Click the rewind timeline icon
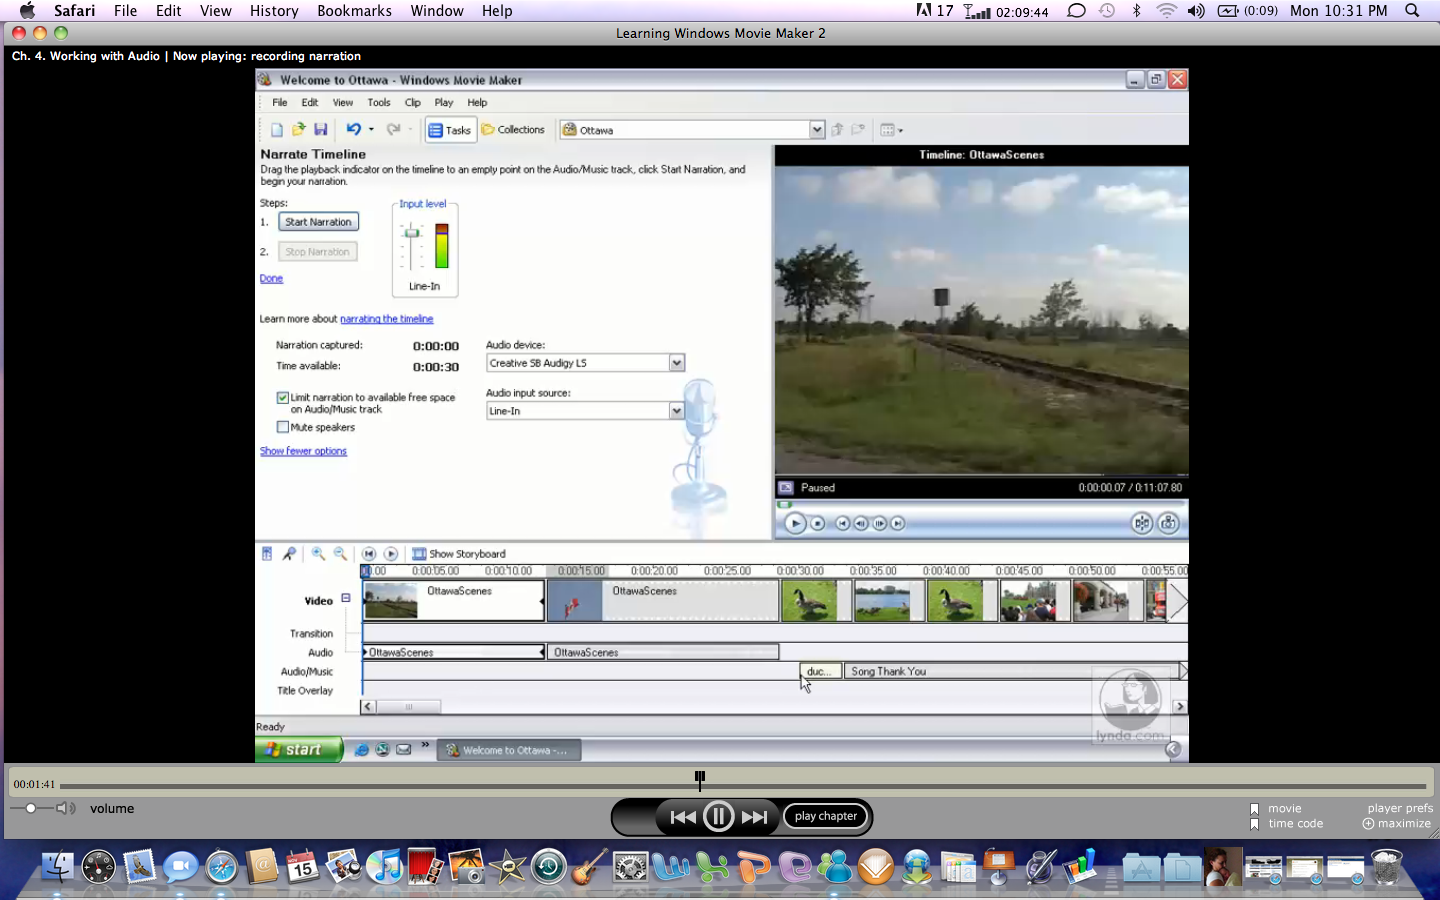1440x900 pixels. pos(369,554)
